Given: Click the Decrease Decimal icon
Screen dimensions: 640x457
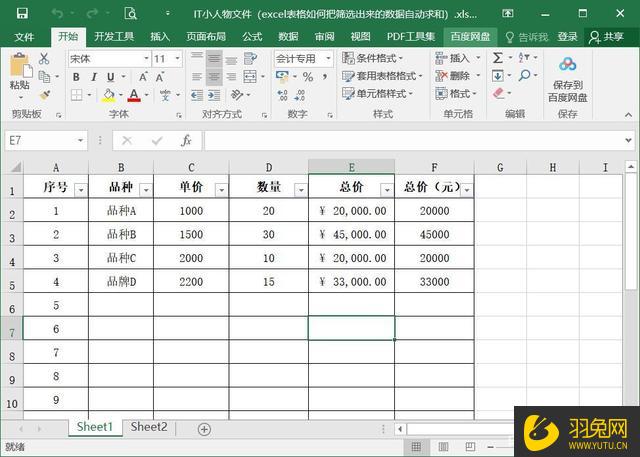Looking at the screenshot, I should coord(300,95).
